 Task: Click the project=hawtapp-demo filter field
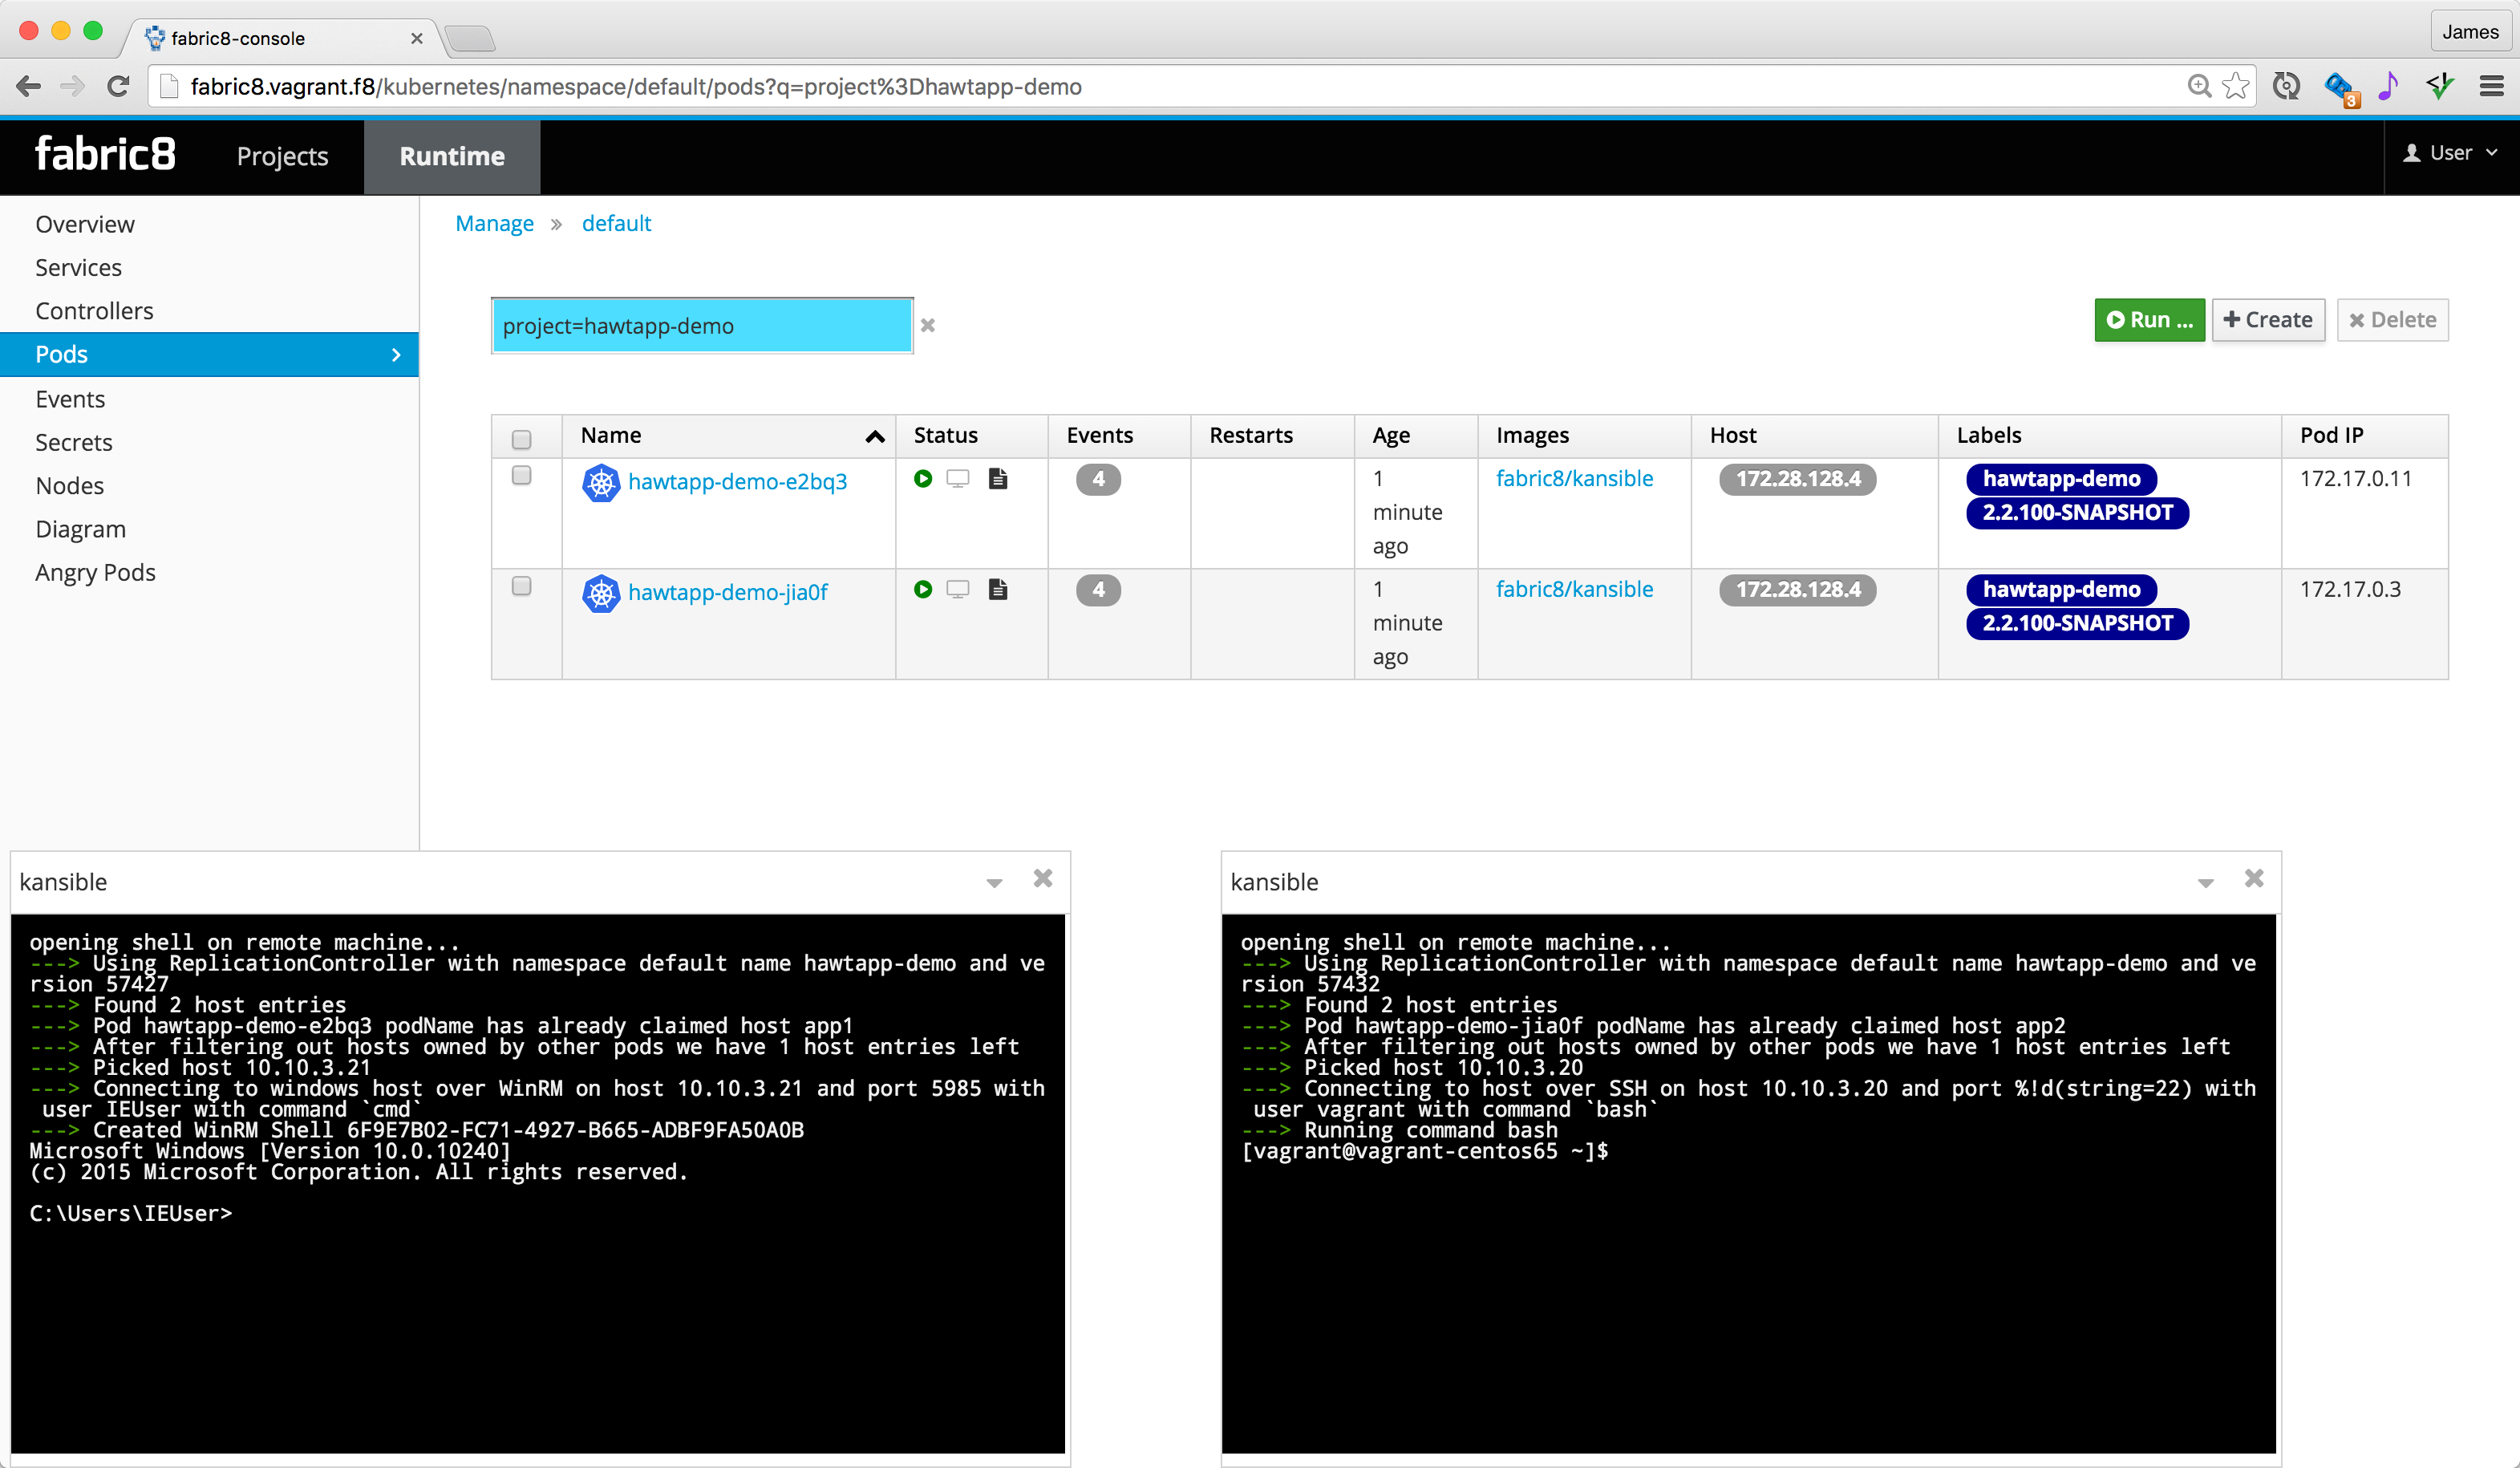click(x=701, y=326)
